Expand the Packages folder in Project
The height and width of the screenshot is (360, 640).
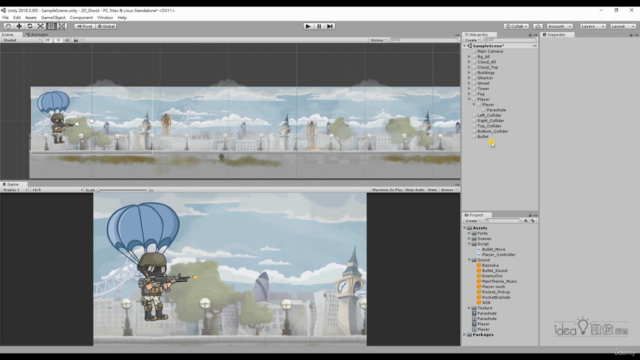click(465, 335)
